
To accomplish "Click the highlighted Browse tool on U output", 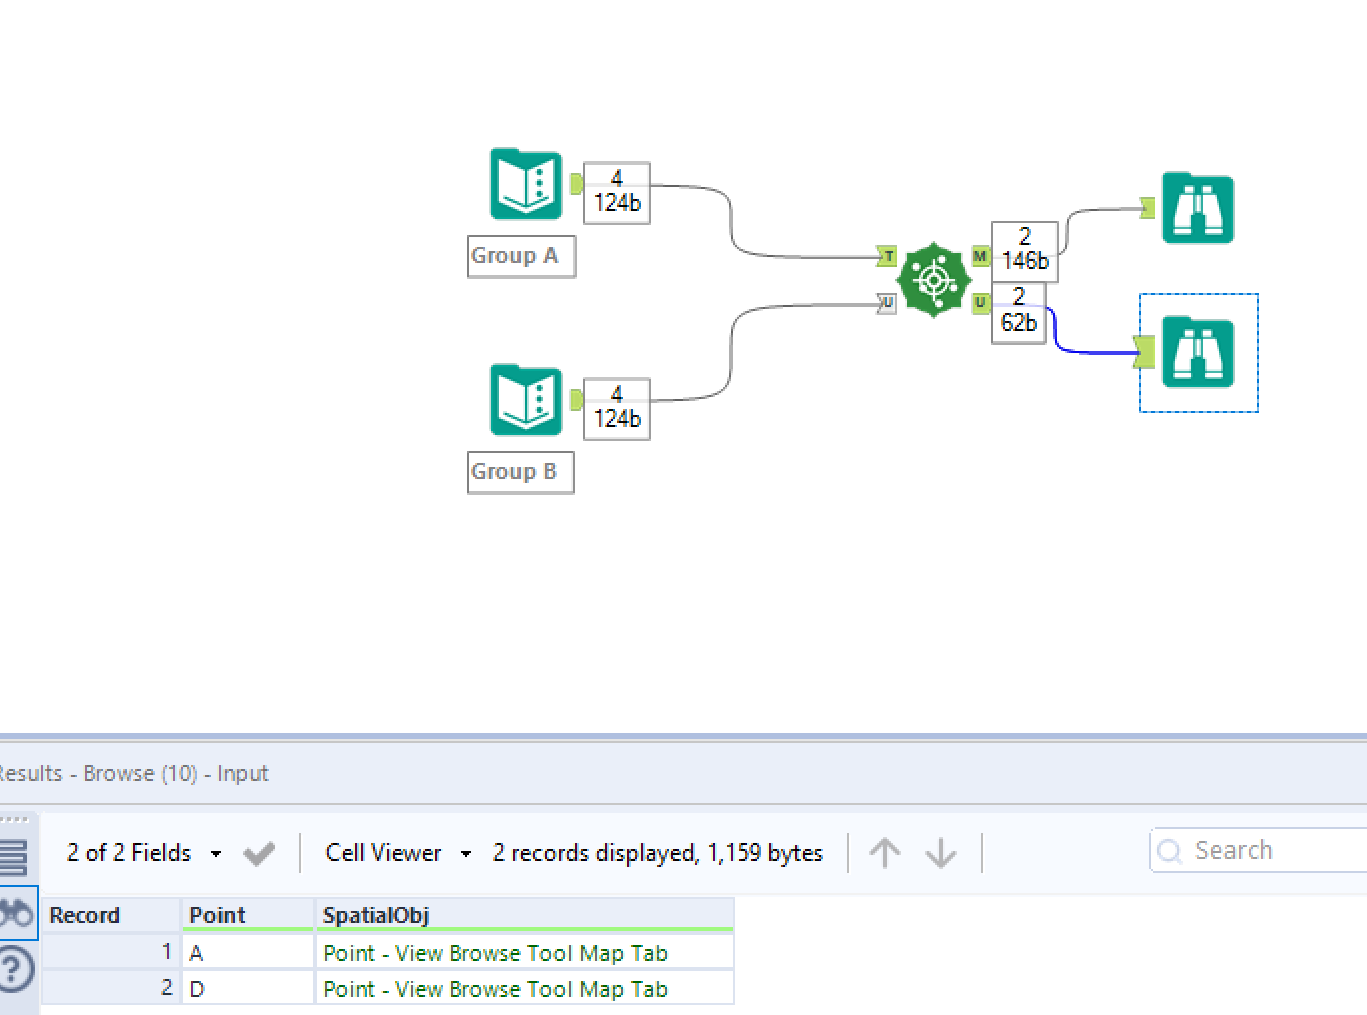I will [1198, 352].
